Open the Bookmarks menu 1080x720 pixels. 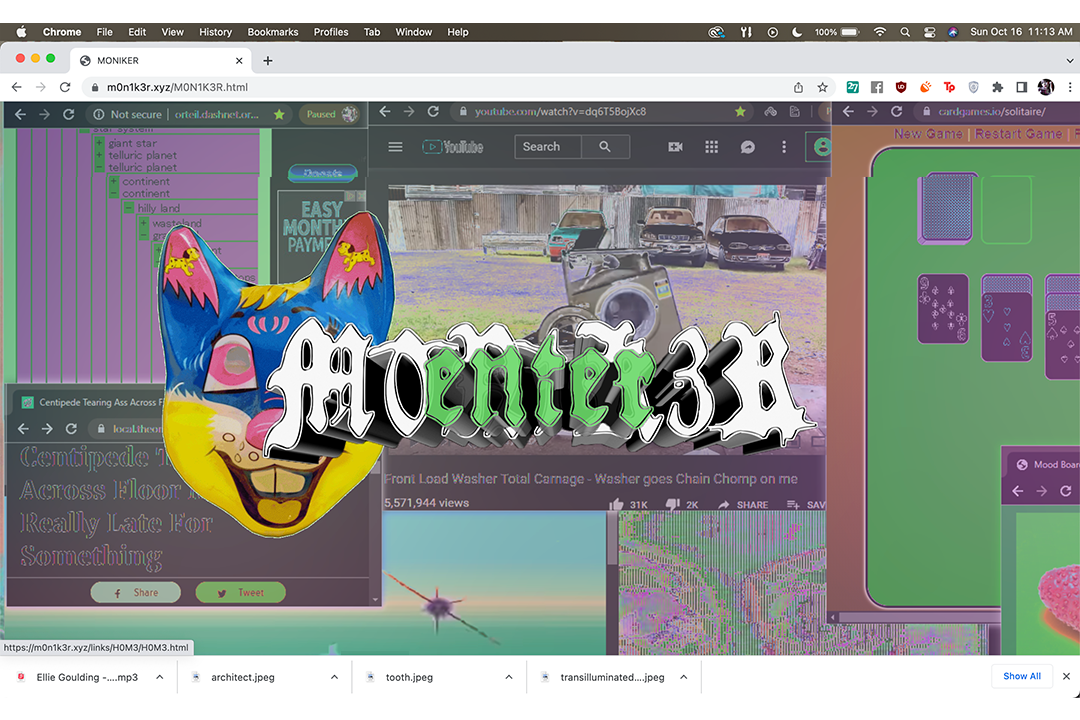[273, 32]
